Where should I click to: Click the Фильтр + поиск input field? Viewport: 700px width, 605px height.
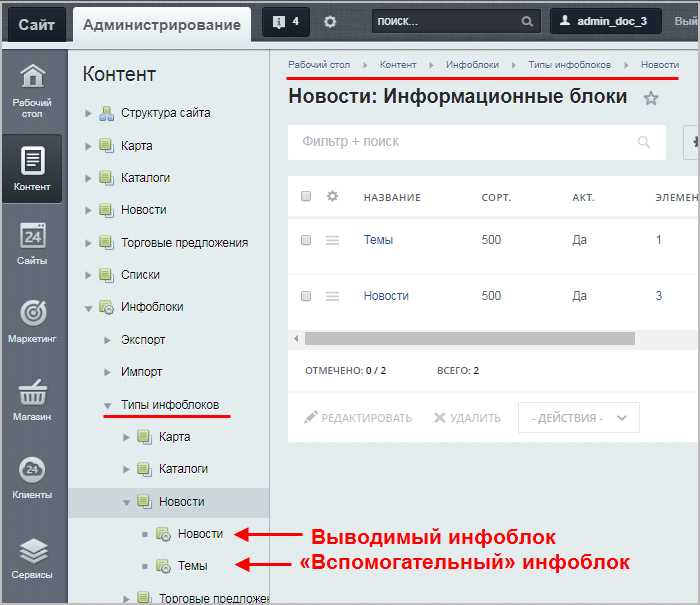point(477,142)
